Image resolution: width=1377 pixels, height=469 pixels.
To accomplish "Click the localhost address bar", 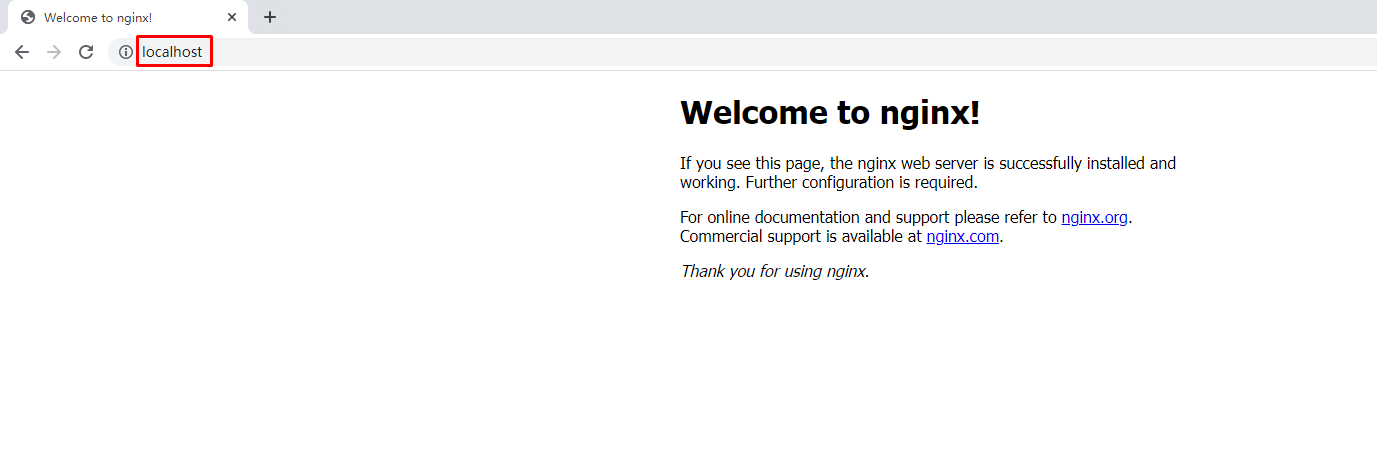I will (740, 52).
